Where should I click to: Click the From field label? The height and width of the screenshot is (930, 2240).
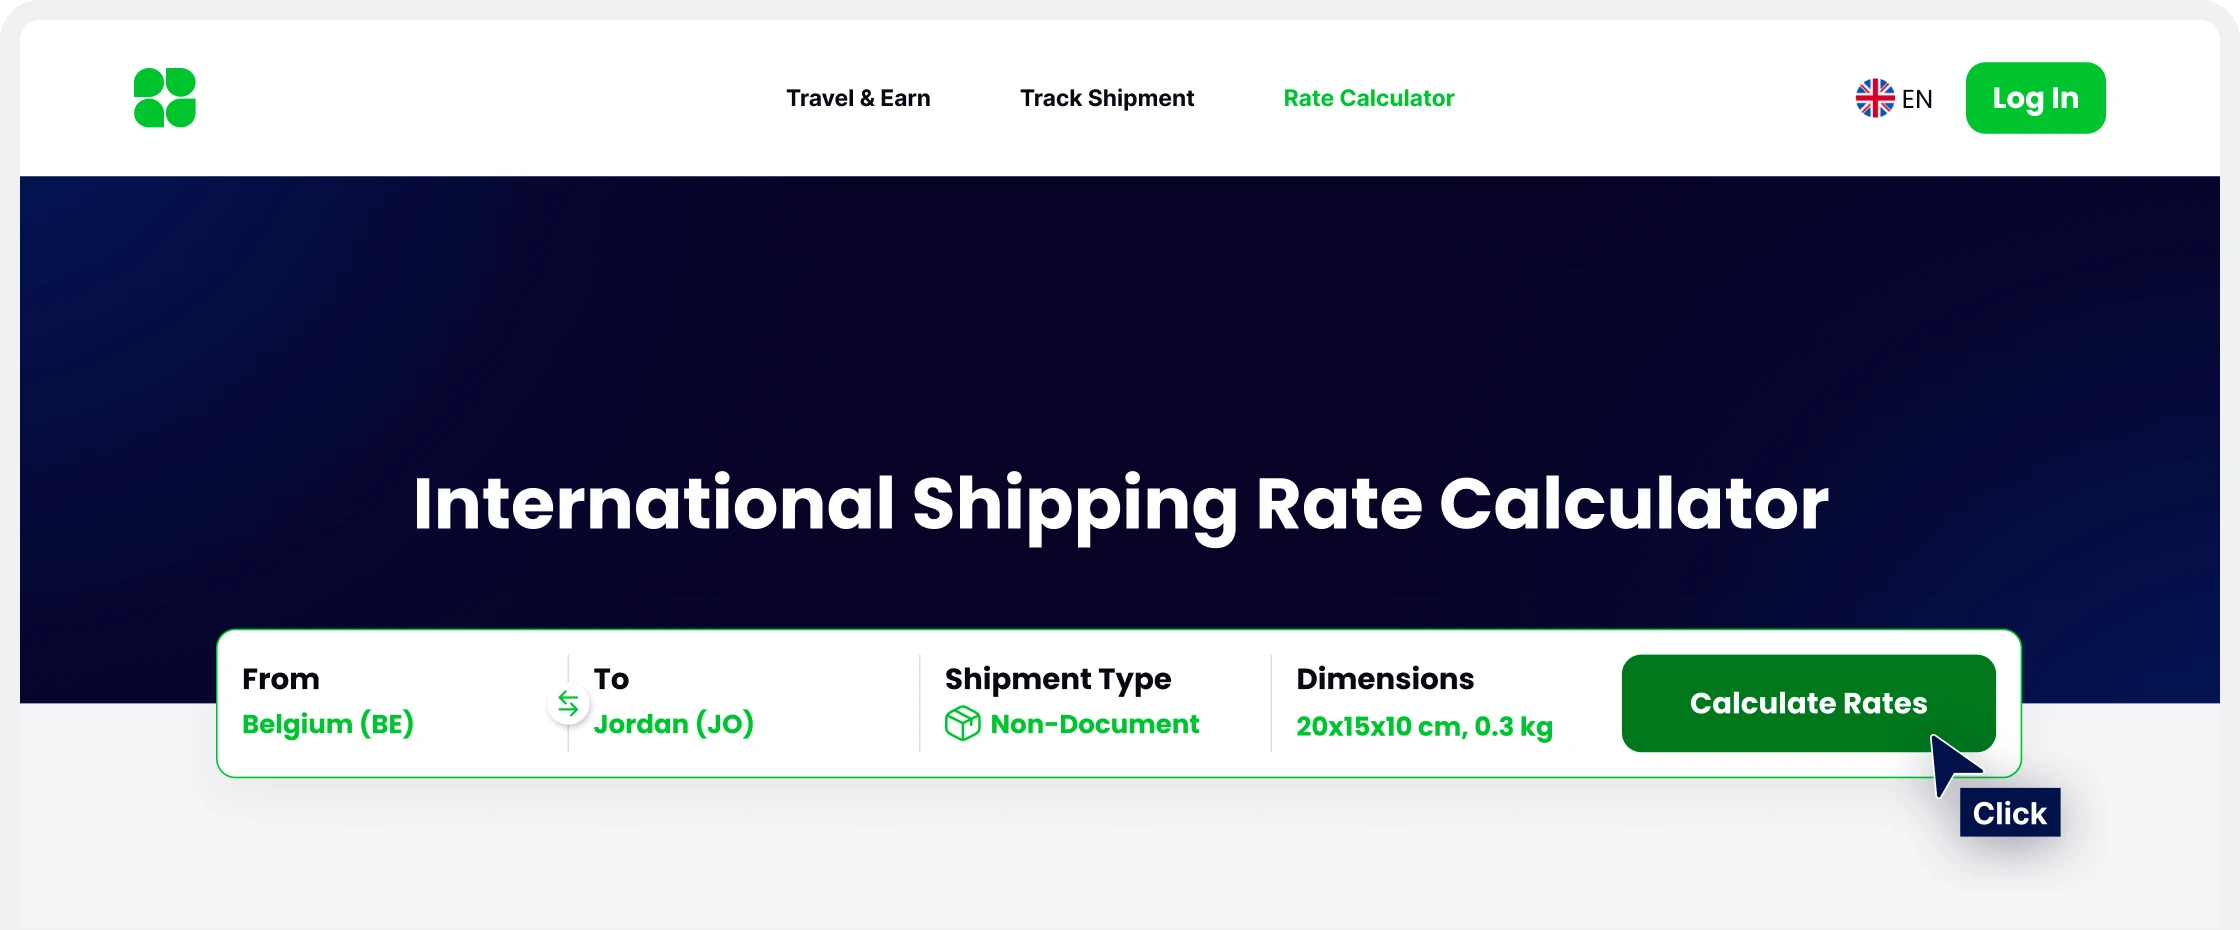(x=281, y=679)
